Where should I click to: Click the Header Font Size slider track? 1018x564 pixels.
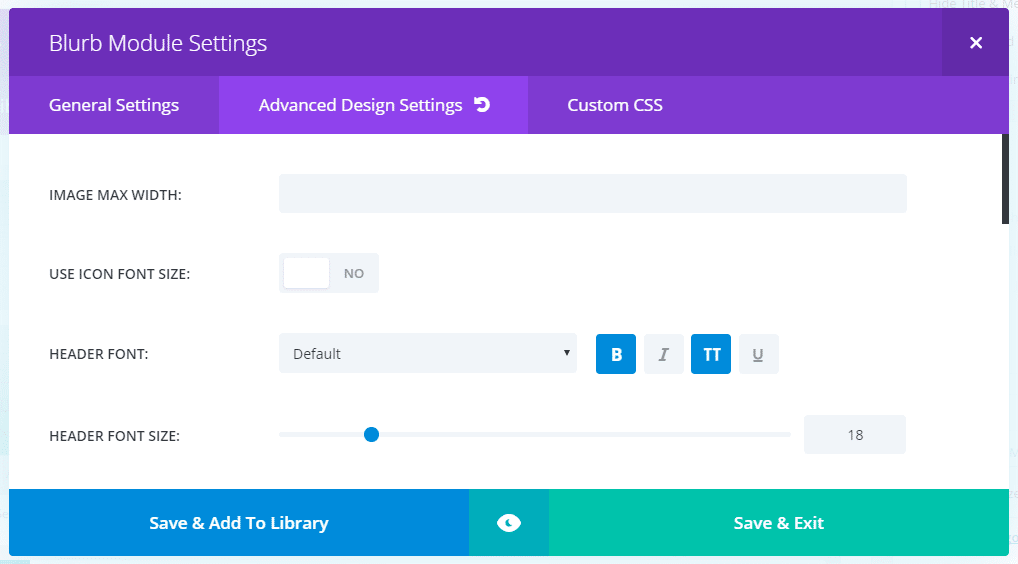(x=534, y=434)
